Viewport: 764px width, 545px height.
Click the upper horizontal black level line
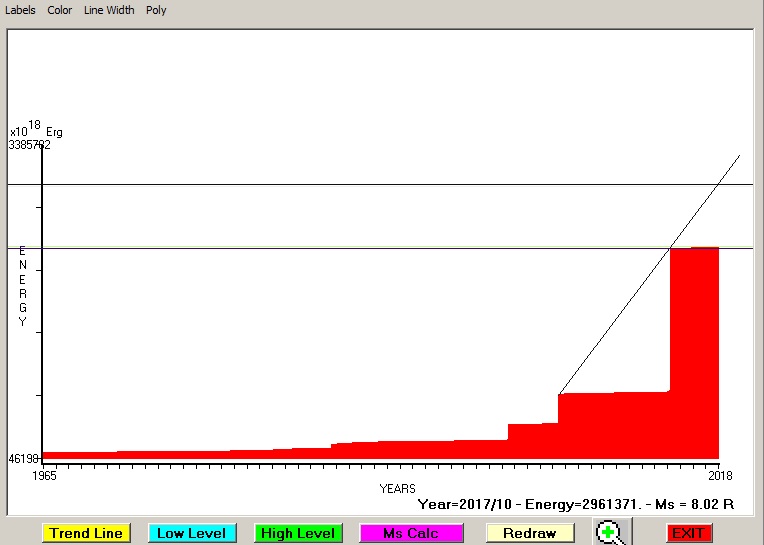(380, 185)
